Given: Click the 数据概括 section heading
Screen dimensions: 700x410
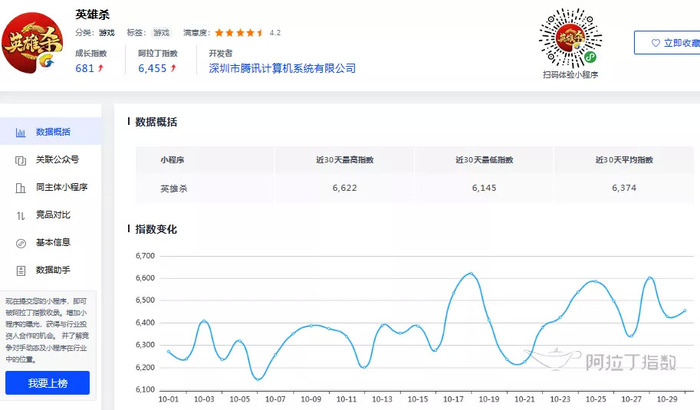Looking at the screenshot, I should coord(156,122).
